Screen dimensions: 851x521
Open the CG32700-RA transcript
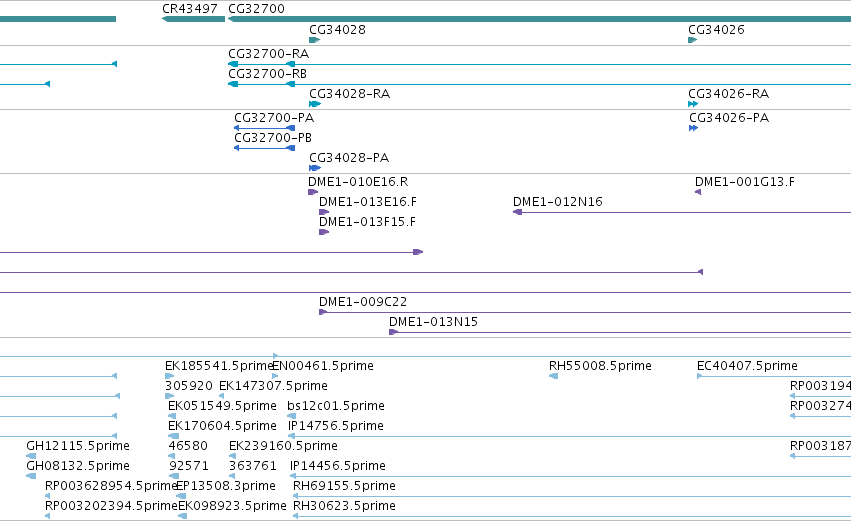point(539,64)
